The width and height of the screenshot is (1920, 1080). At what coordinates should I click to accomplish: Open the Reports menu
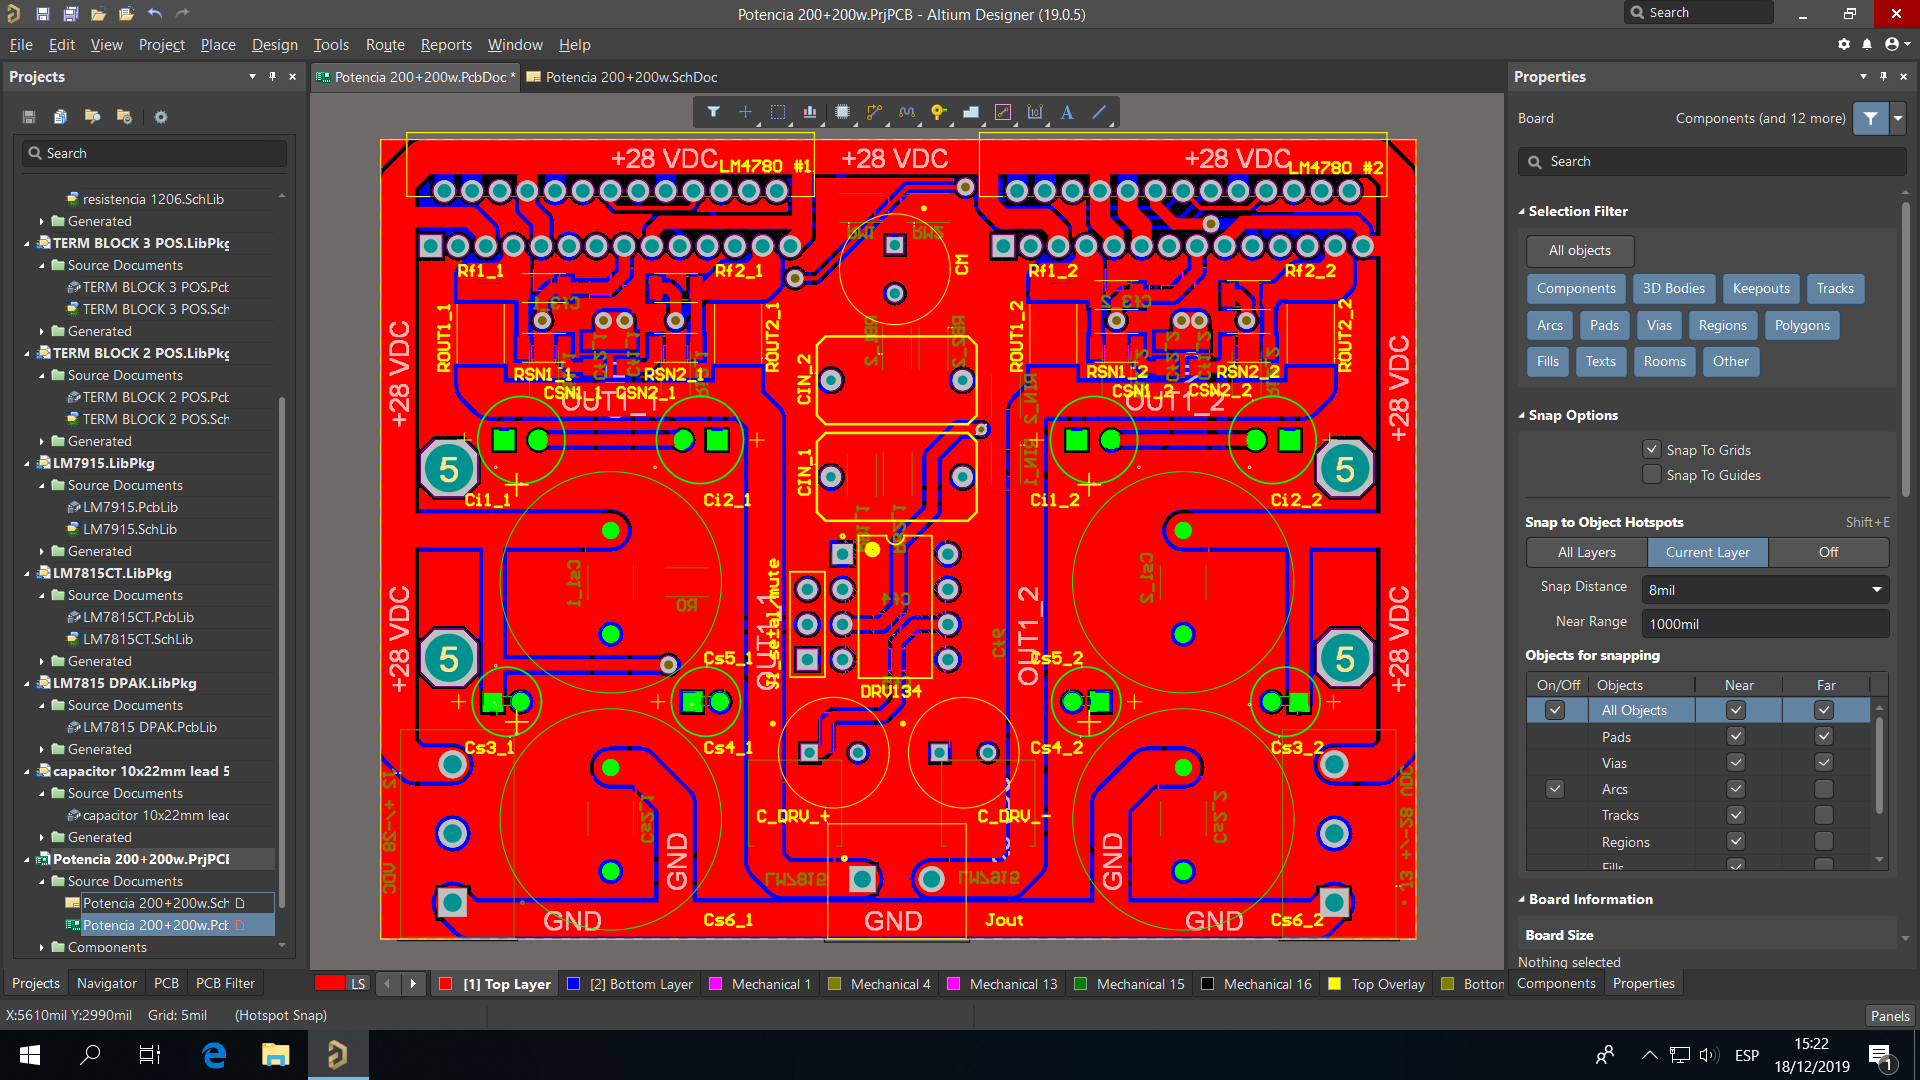click(x=446, y=44)
